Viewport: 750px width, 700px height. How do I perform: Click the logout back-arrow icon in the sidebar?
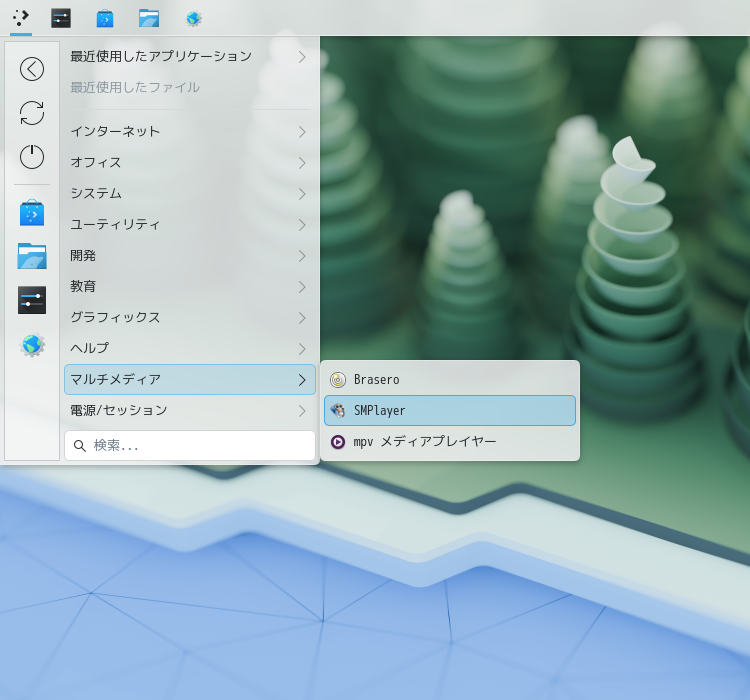click(x=32, y=69)
